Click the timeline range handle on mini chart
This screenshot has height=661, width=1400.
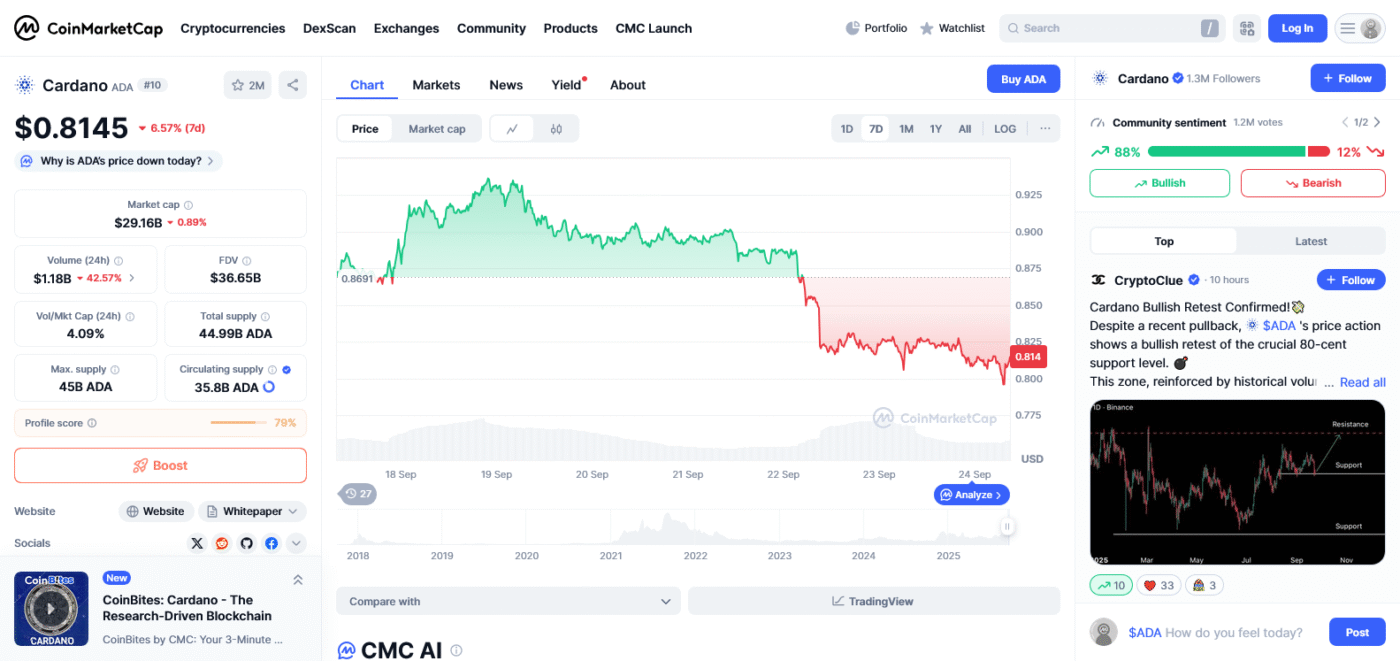[1007, 526]
